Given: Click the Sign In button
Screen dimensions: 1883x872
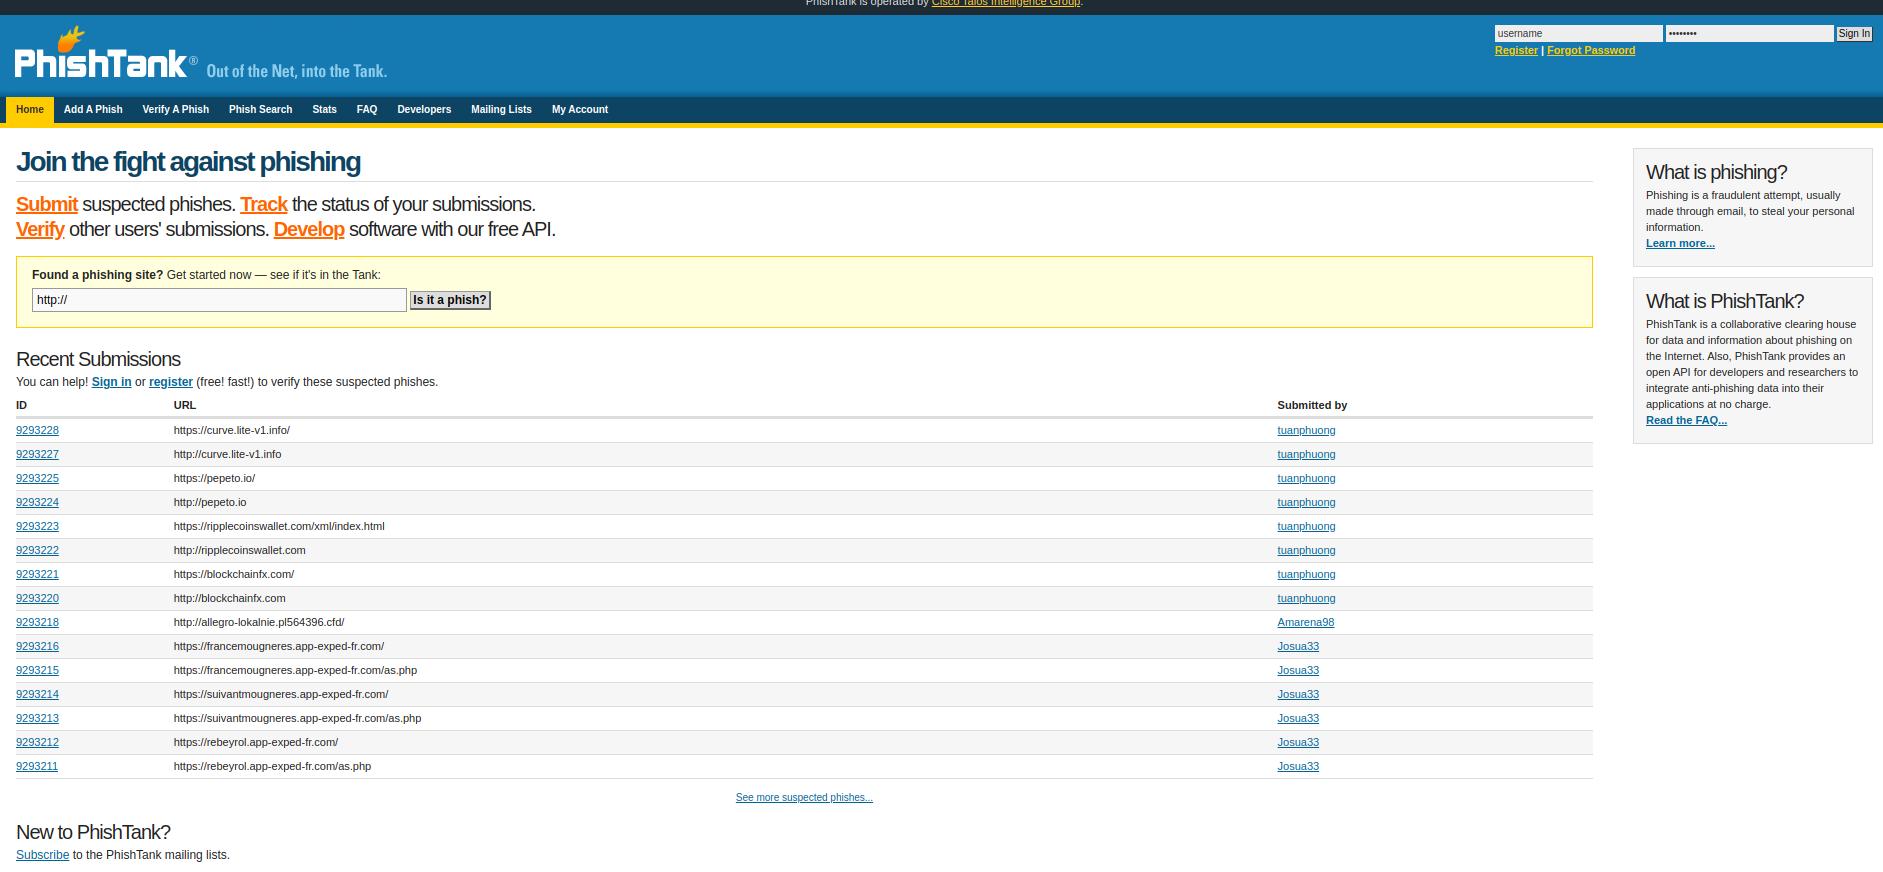Looking at the screenshot, I should pos(1854,34).
